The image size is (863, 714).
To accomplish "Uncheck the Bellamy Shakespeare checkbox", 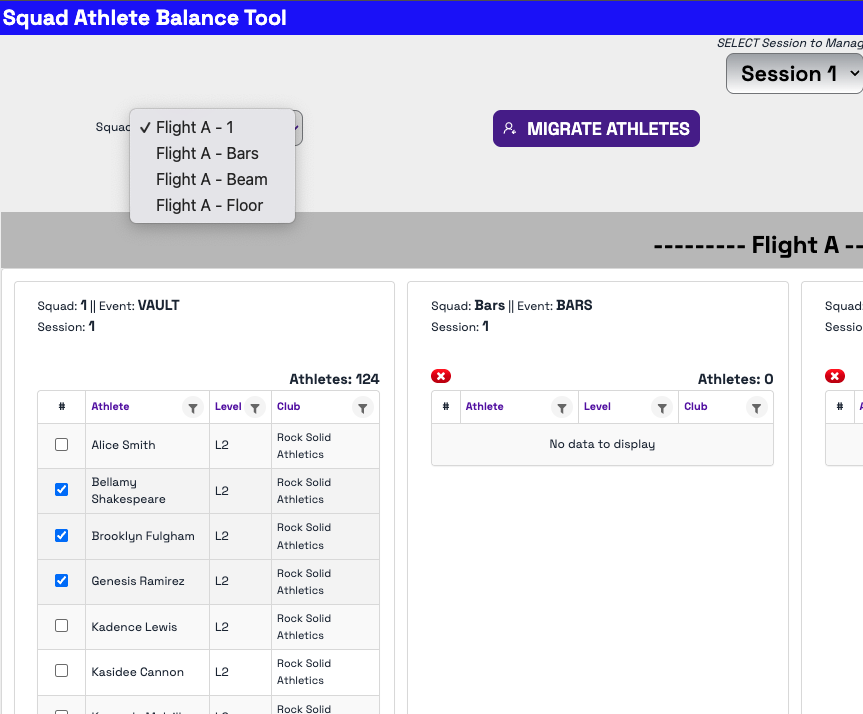I will 62,489.
